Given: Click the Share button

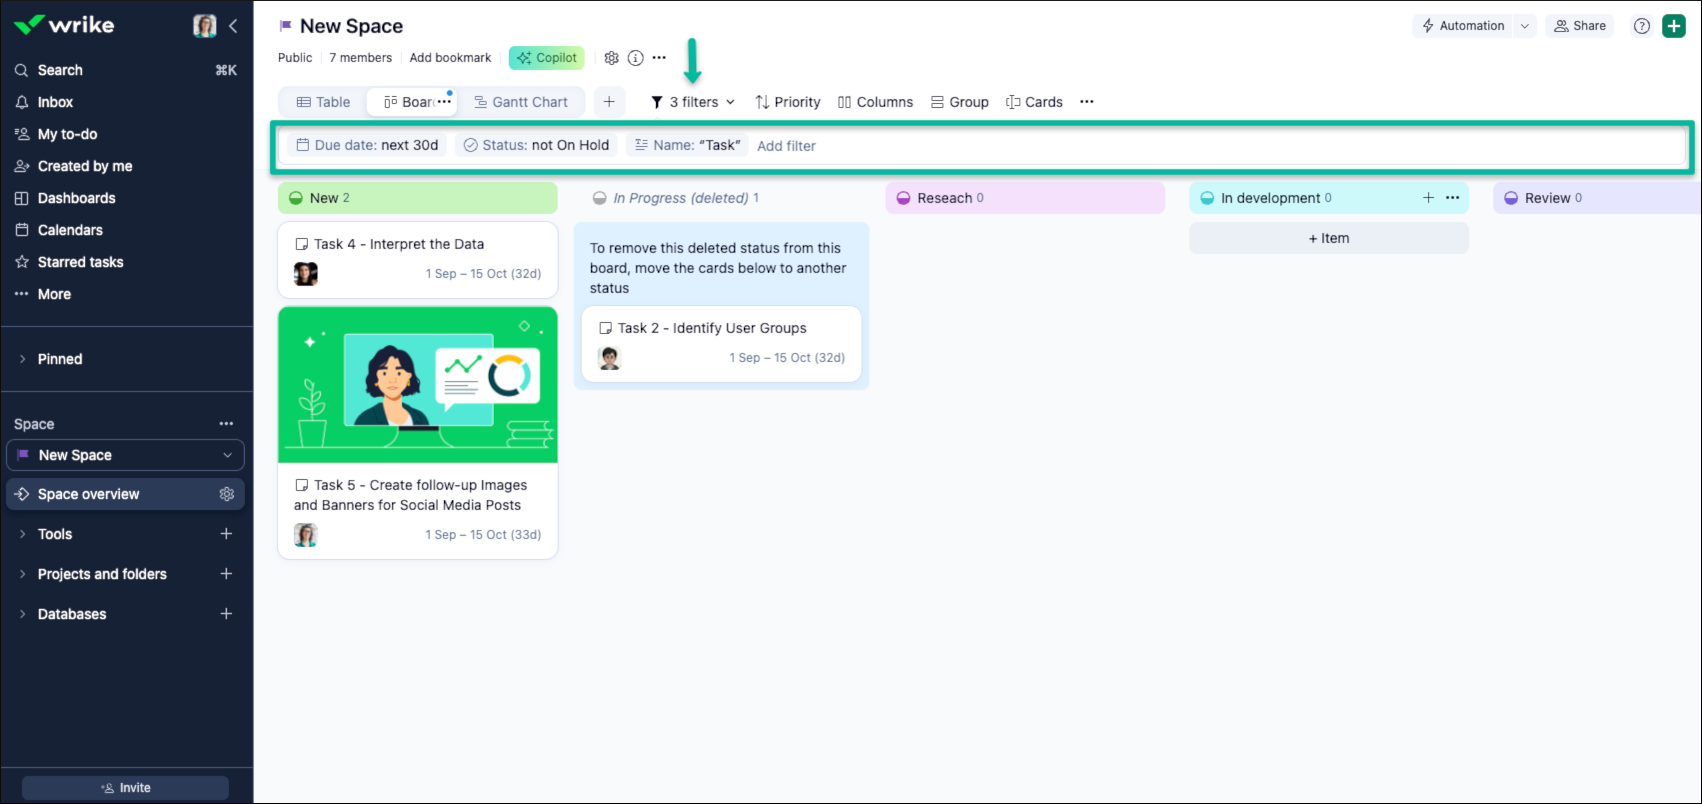Looking at the screenshot, I should tap(1579, 26).
